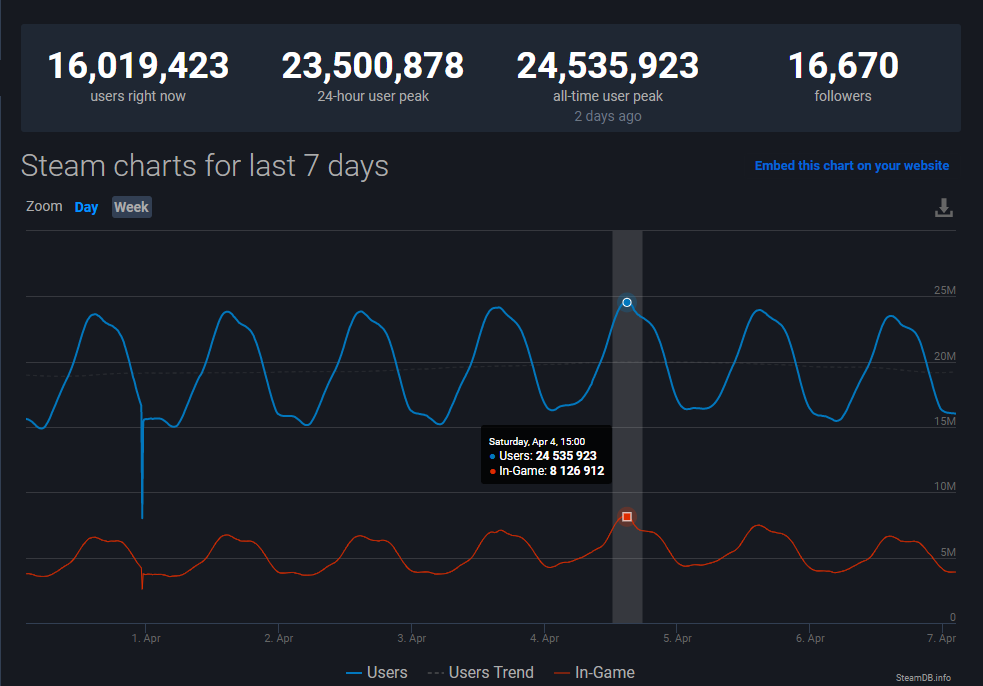Click the '2. Apr' axis label

click(x=278, y=638)
